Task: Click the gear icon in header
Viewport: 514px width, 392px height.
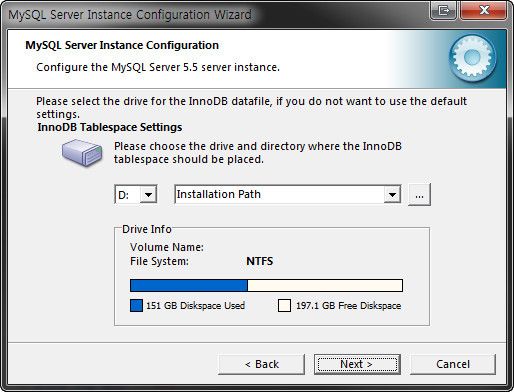Action: (473, 58)
